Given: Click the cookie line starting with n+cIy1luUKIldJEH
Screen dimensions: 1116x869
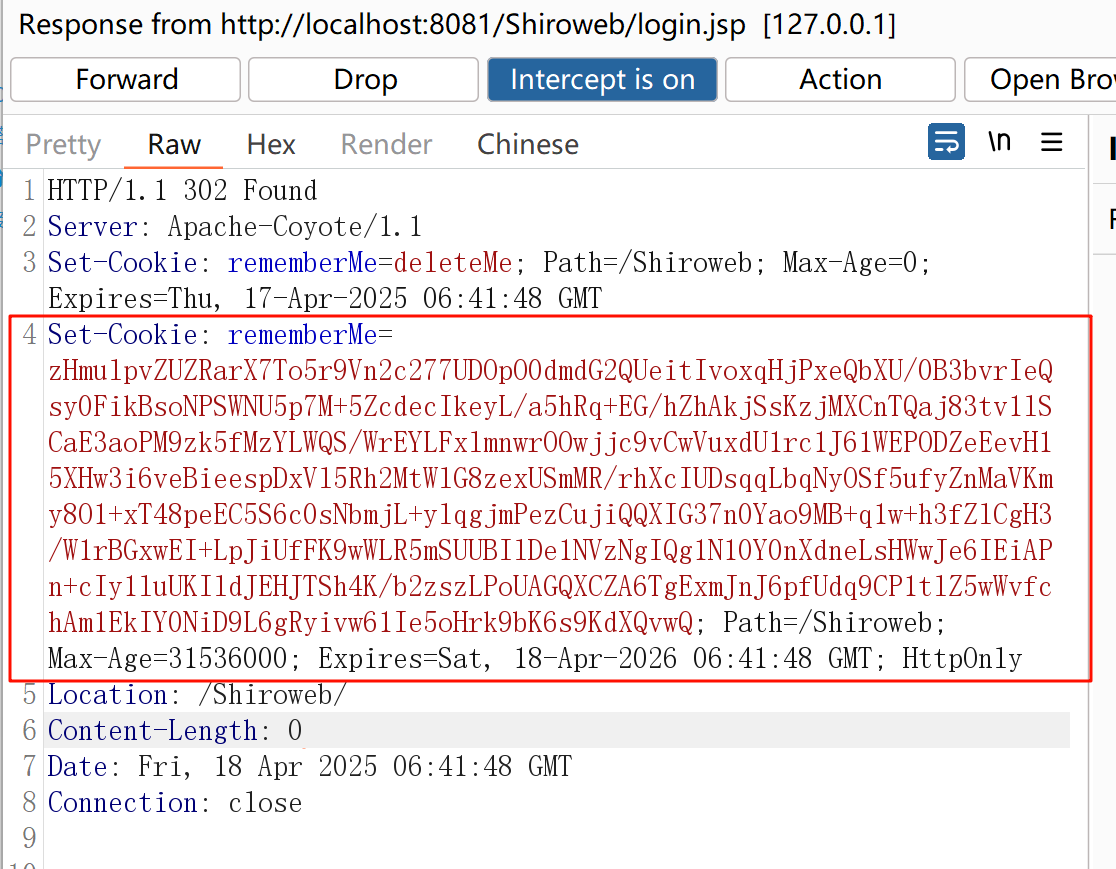Looking at the screenshot, I should pyautogui.click(x=550, y=587).
